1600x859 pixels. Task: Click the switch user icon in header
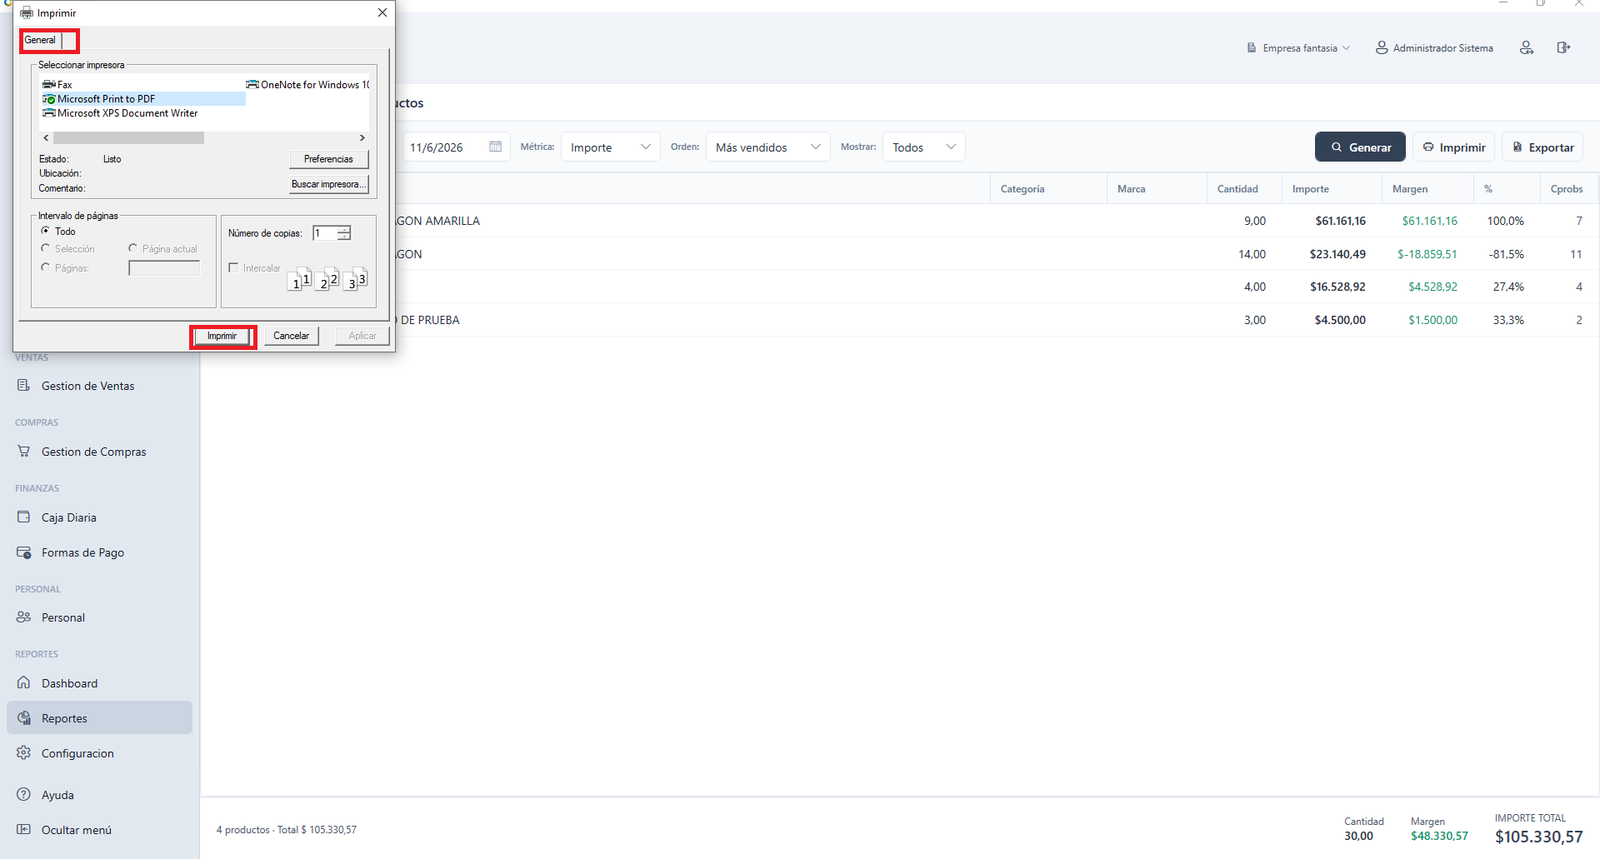pyautogui.click(x=1526, y=48)
